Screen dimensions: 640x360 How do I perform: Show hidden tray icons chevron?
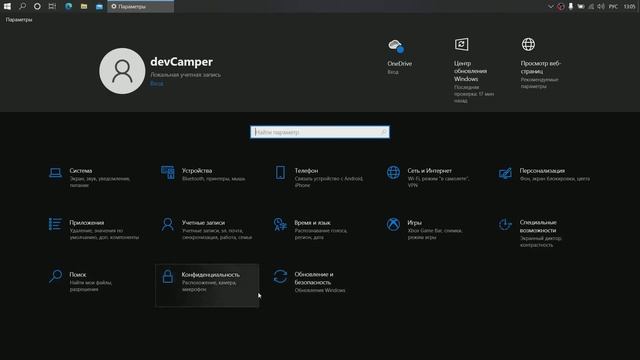point(551,7)
